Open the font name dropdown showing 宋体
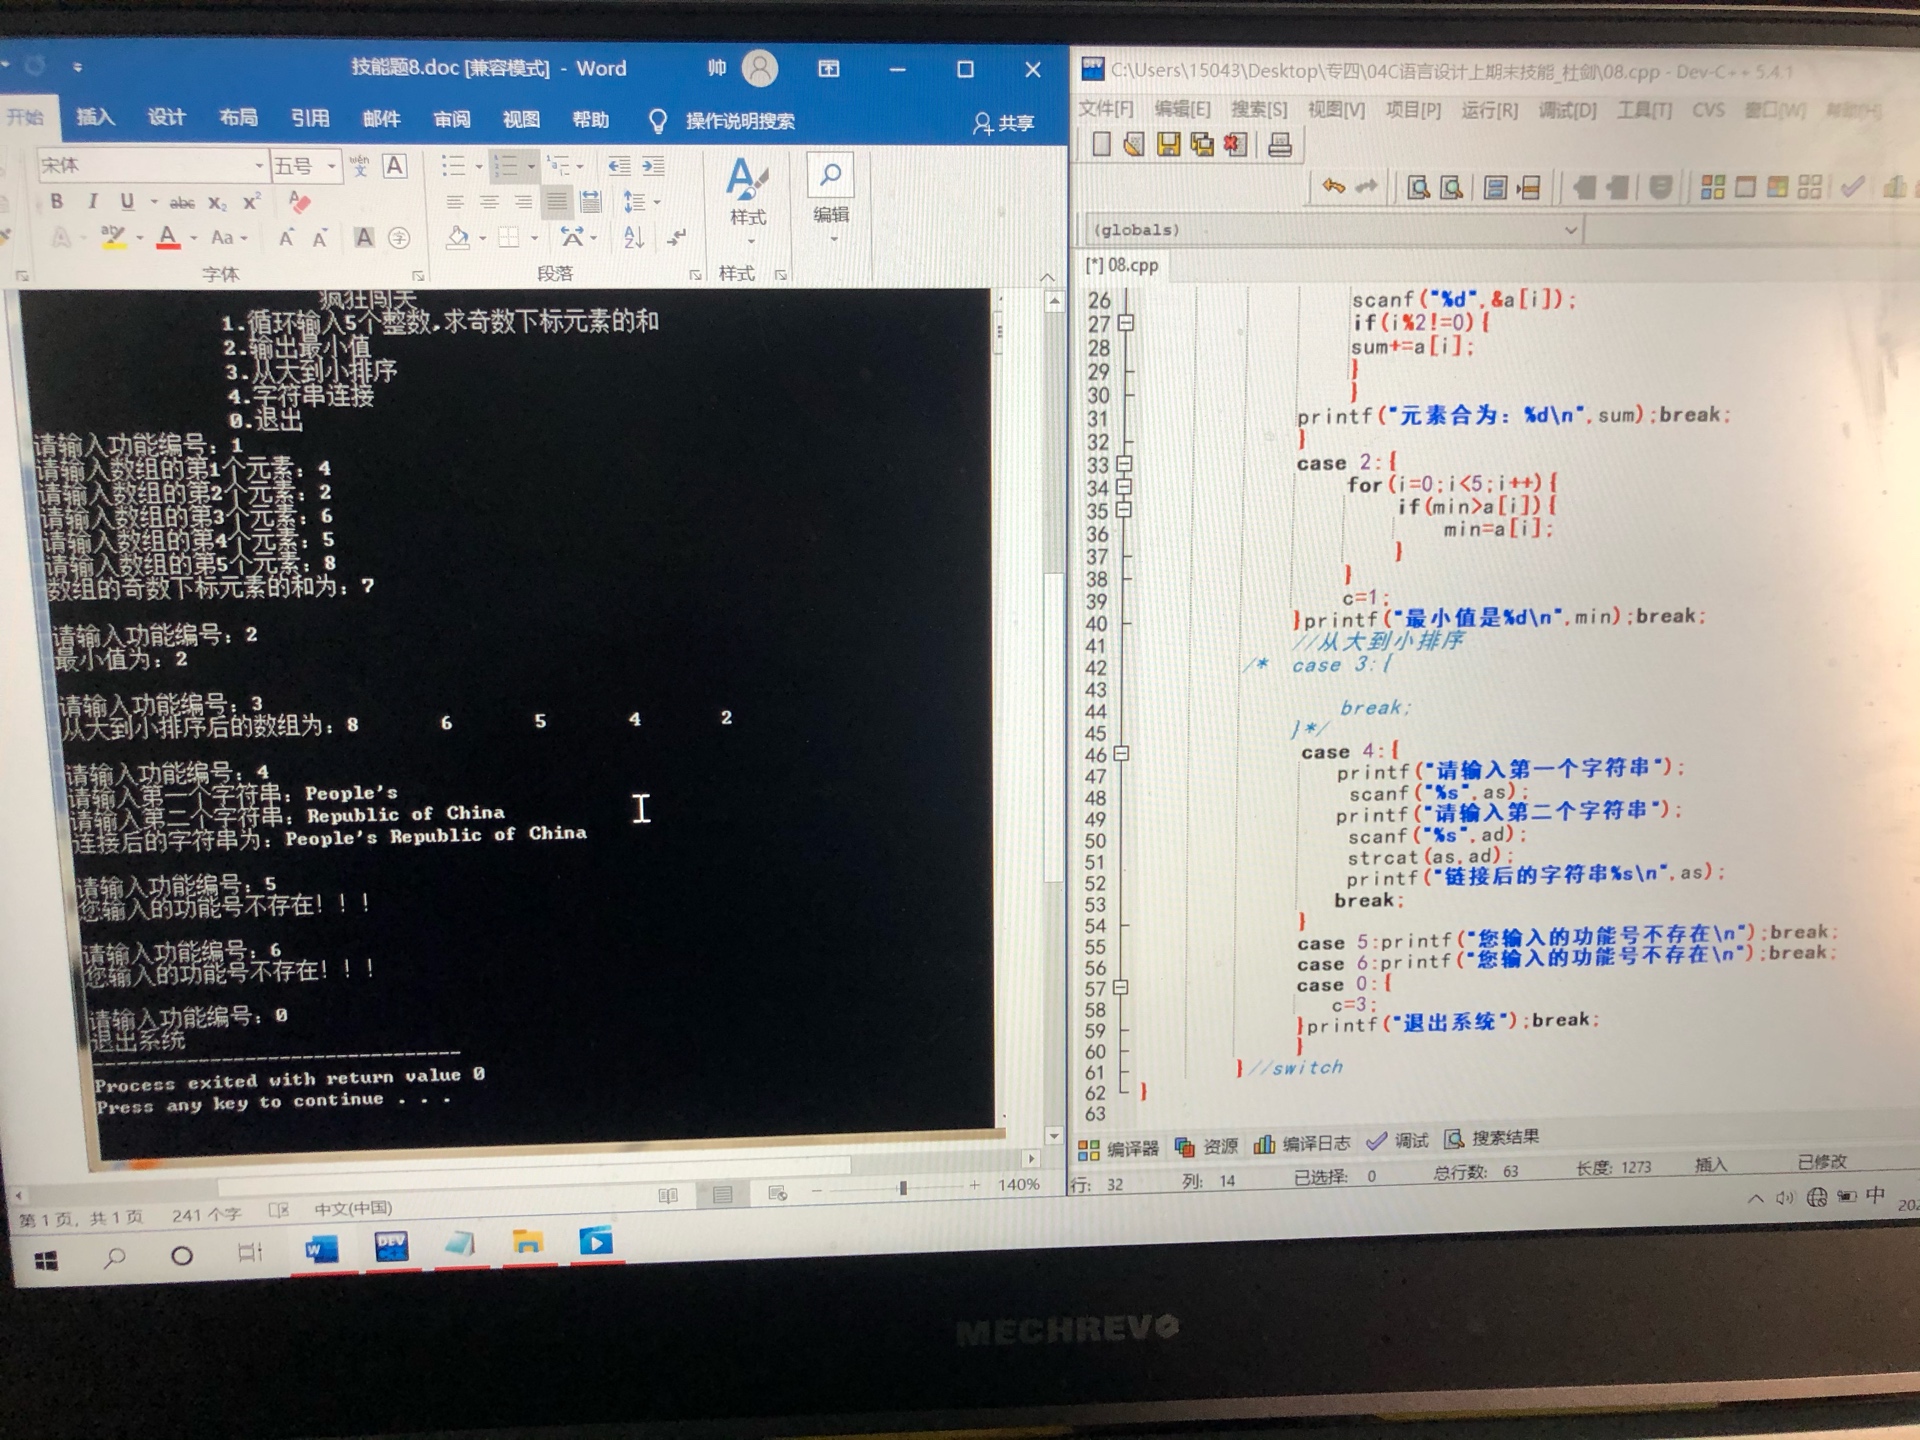The image size is (1920, 1440). coord(258,165)
